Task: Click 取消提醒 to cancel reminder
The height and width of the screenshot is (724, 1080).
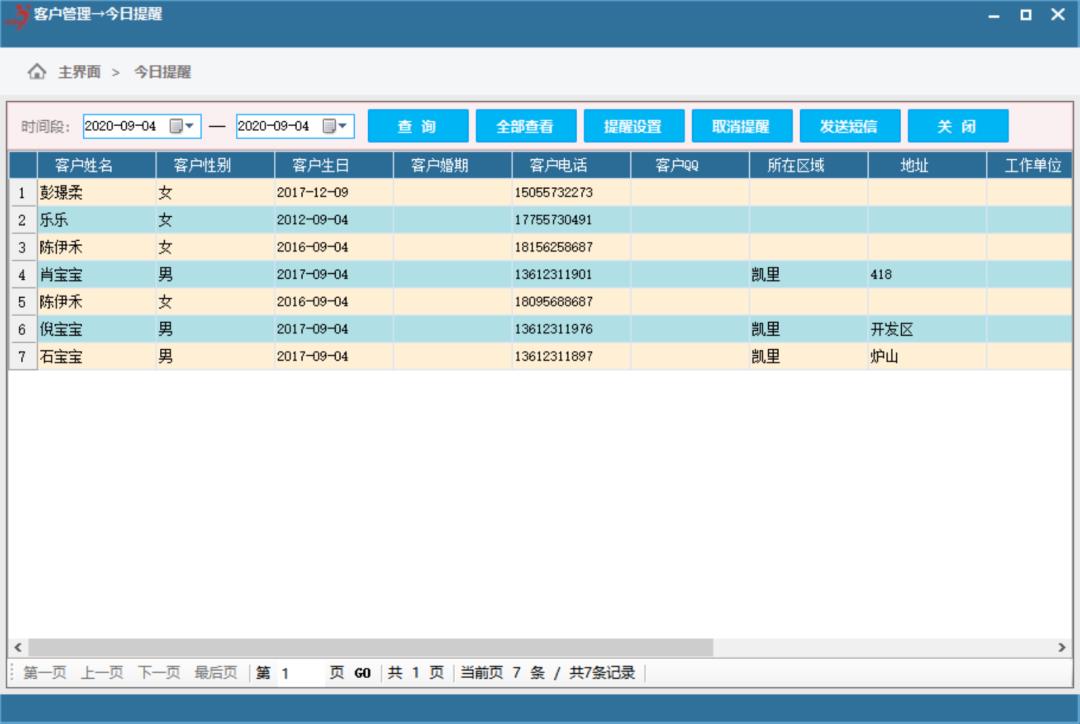Action: point(741,127)
